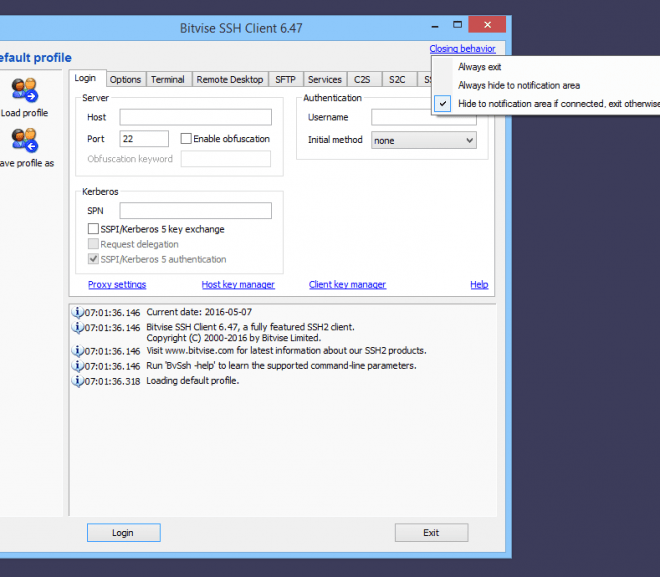Image resolution: width=660 pixels, height=577 pixels.
Task: Toggle SSPI/Kerberos 5 authentication checkbox
Action: pos(93,259)
